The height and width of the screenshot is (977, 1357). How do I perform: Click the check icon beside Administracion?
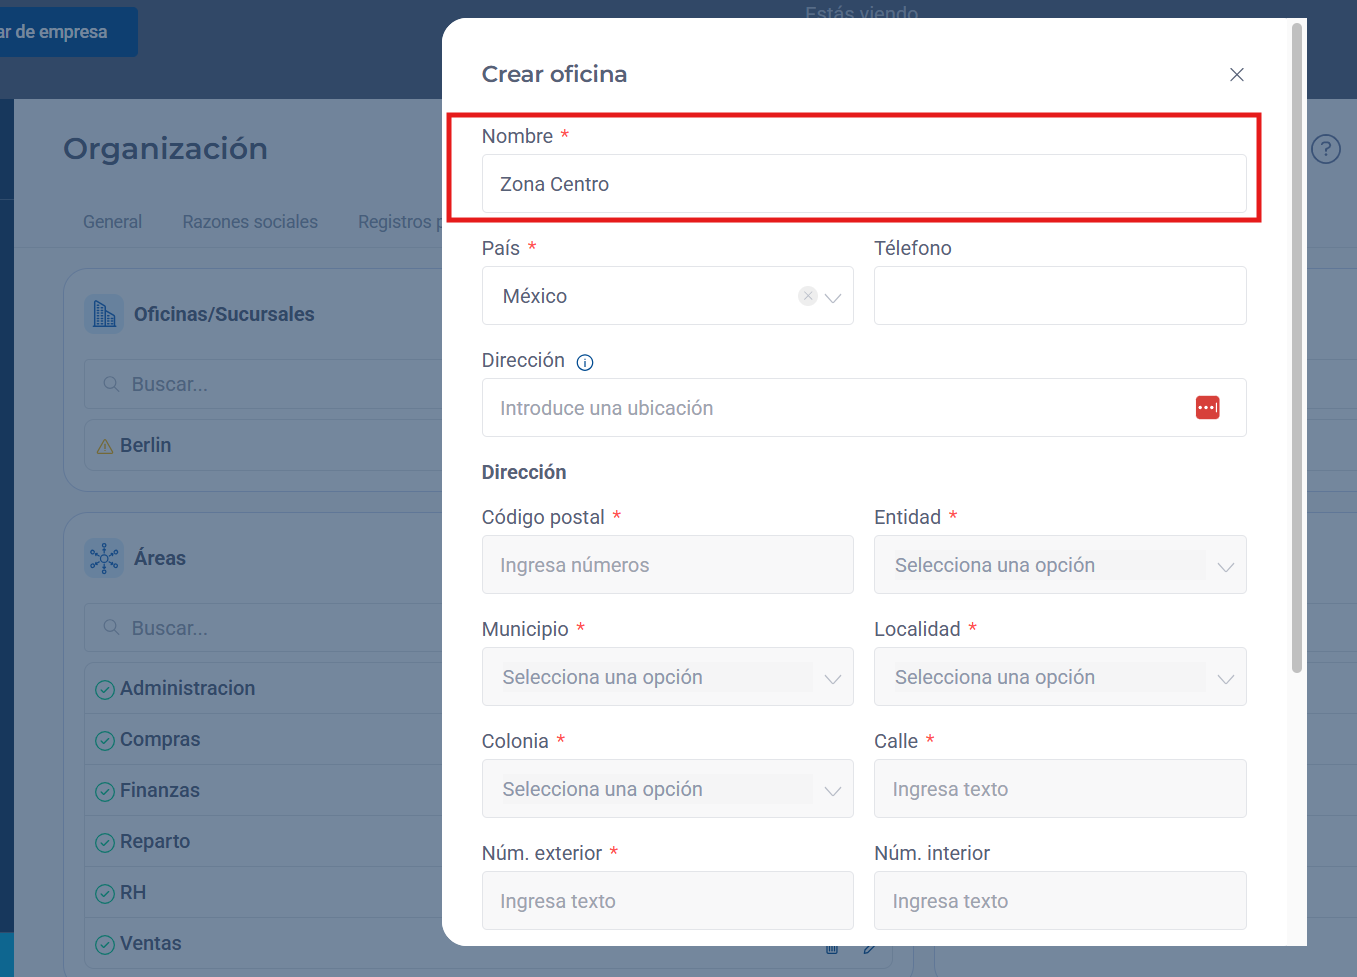(105, 689)
